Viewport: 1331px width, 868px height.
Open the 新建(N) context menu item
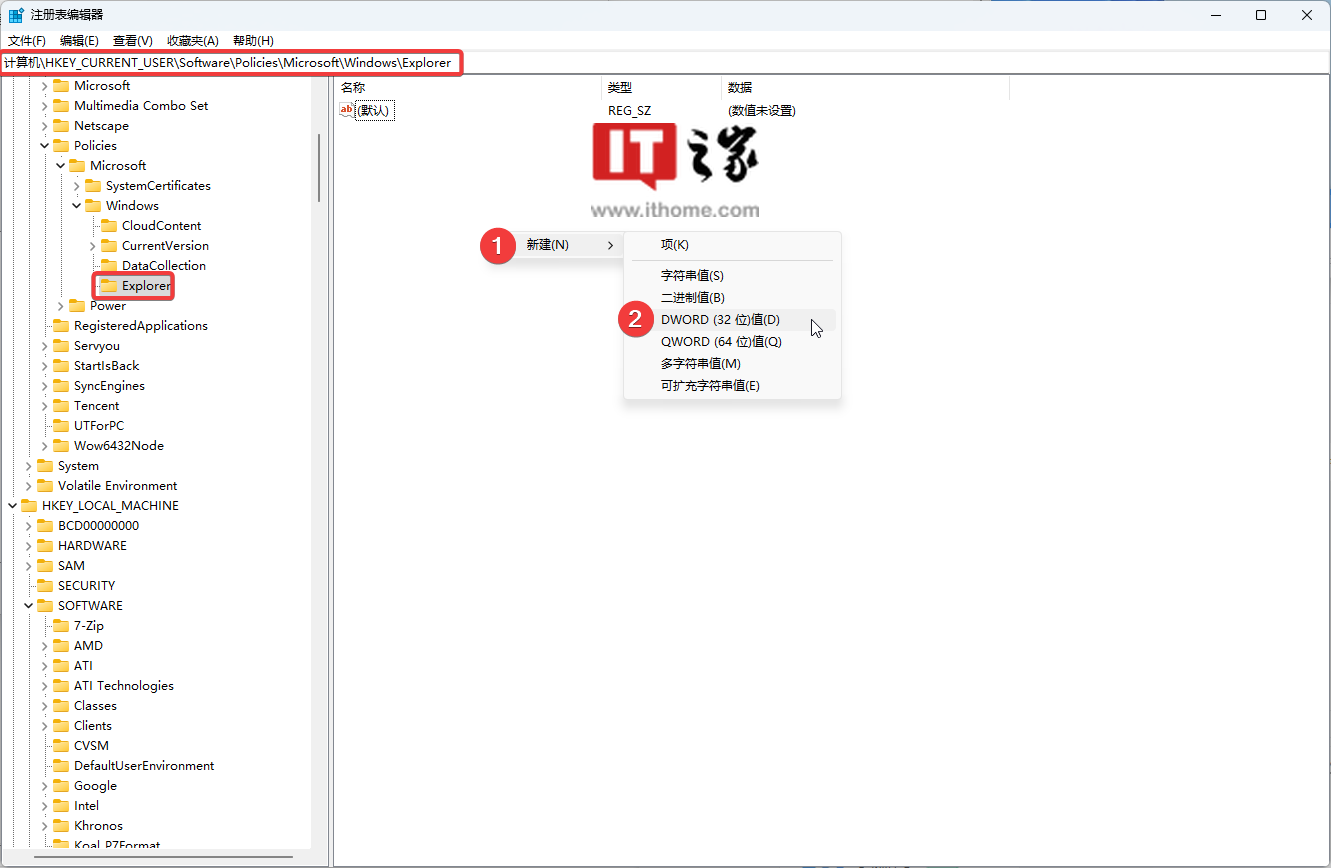[548, 245]
